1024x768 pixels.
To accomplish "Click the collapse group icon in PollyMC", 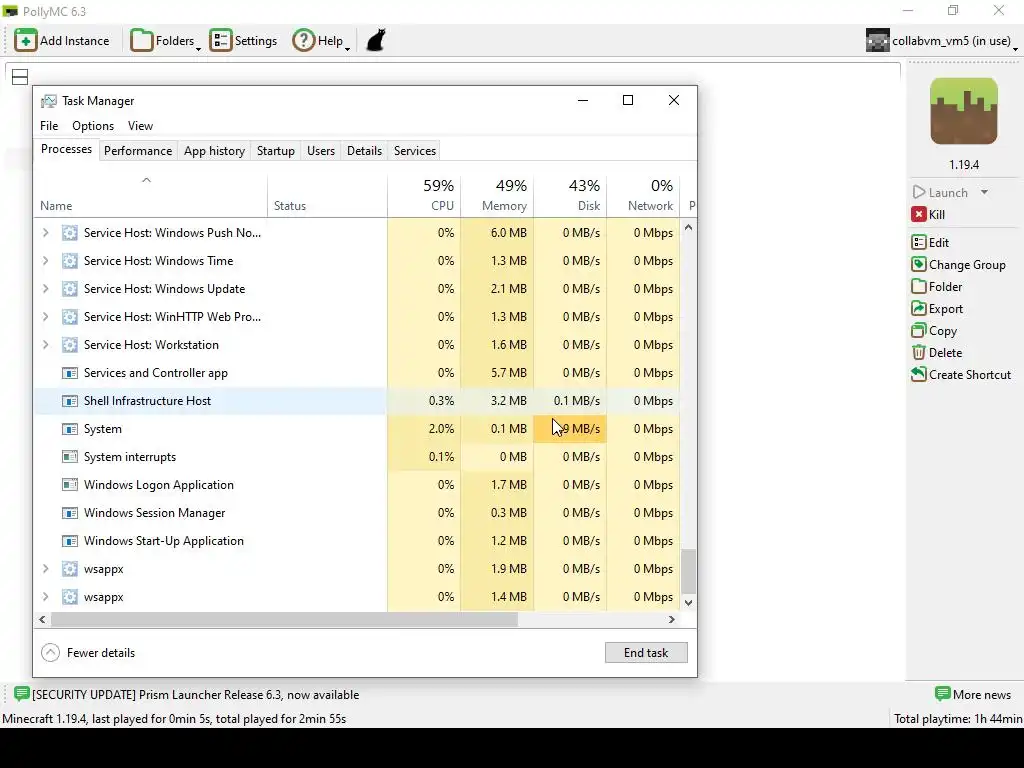I will point(20,77).
